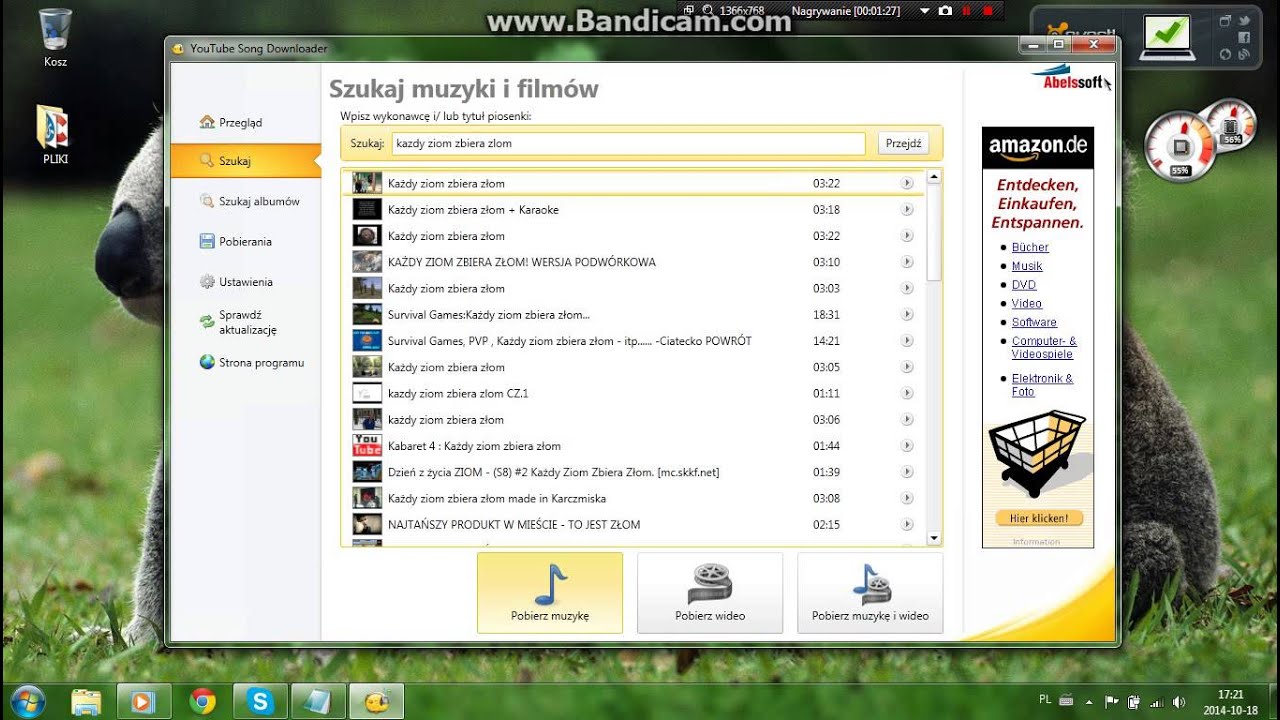This screenshot has width=1280, height=720.
Task: Click the RSS feed icon on the avast gadget
Action: click(x=1245, y=54)
